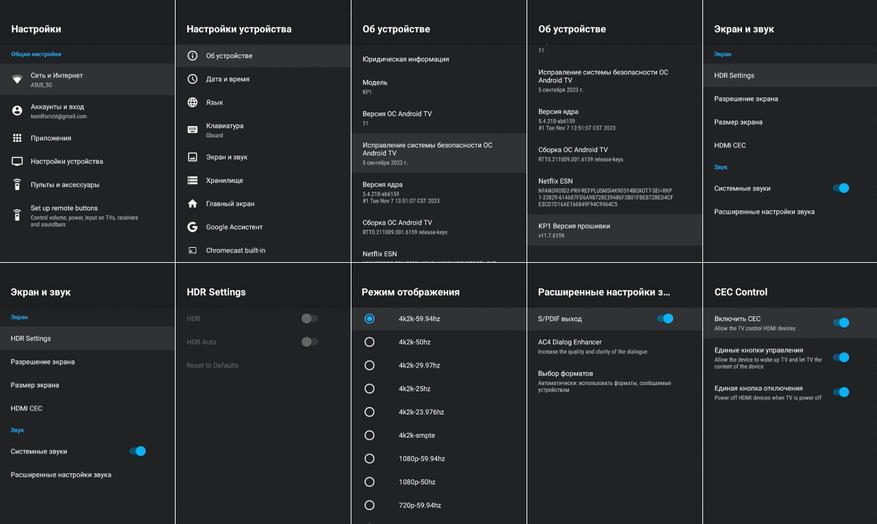Image resolution: width=877 pixels, height=524 pixels.
Task: Click the remote icon beside Пульты и аксессуары
Action: coord(17,185)
